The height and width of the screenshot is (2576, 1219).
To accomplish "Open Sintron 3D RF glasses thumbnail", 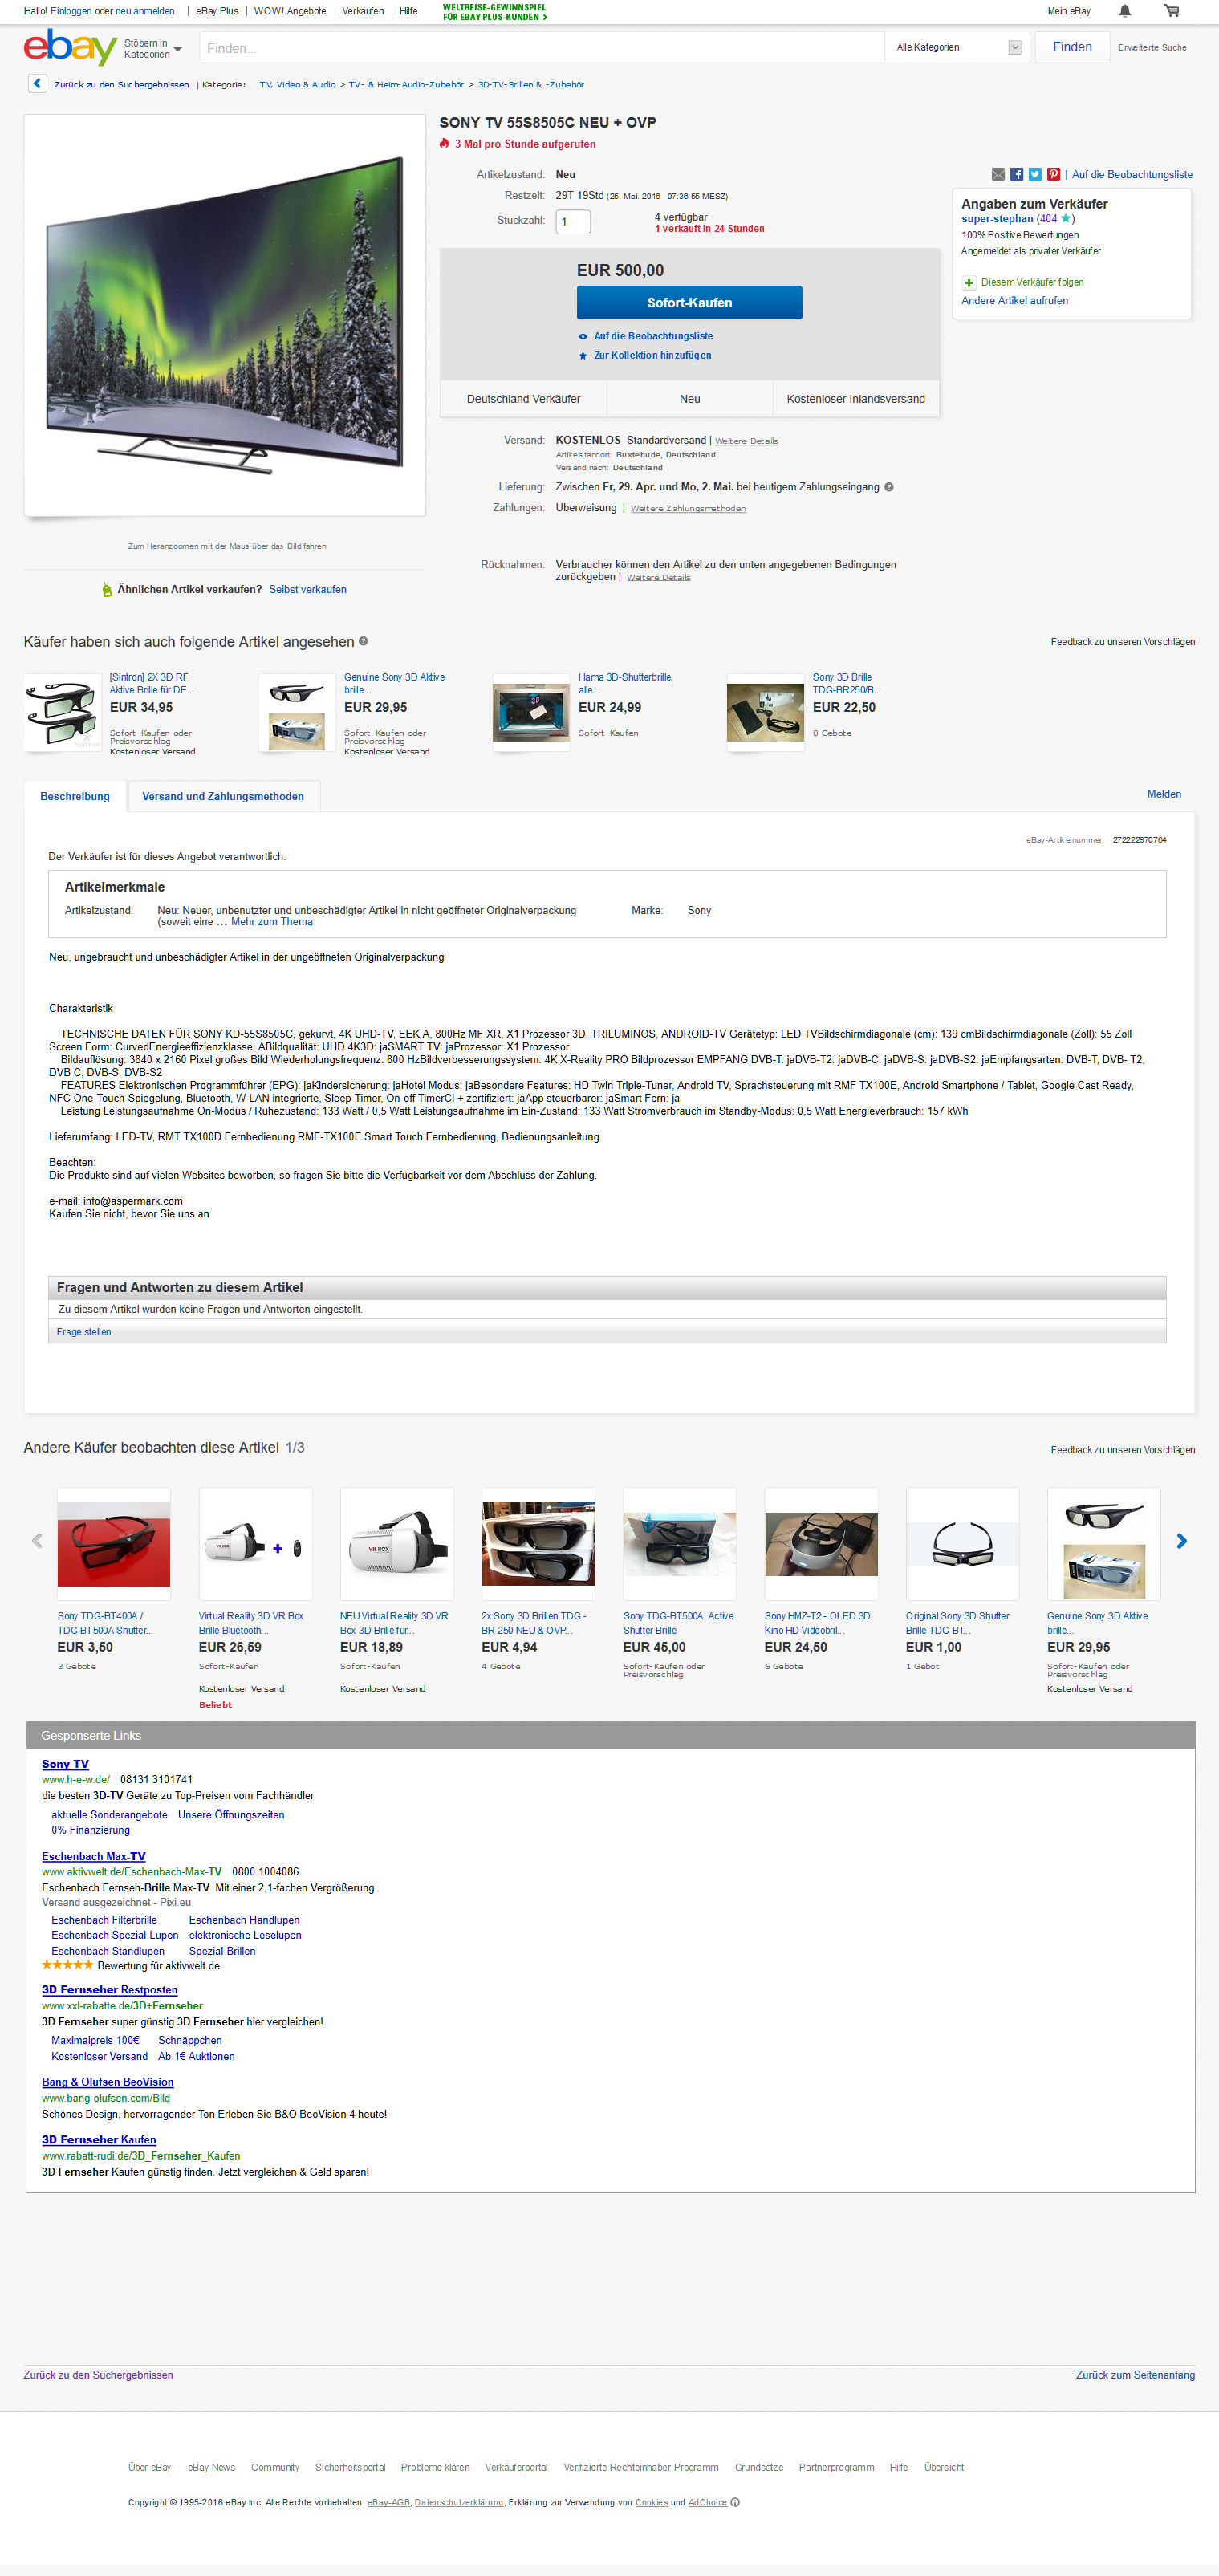I will tap(62, 714).
